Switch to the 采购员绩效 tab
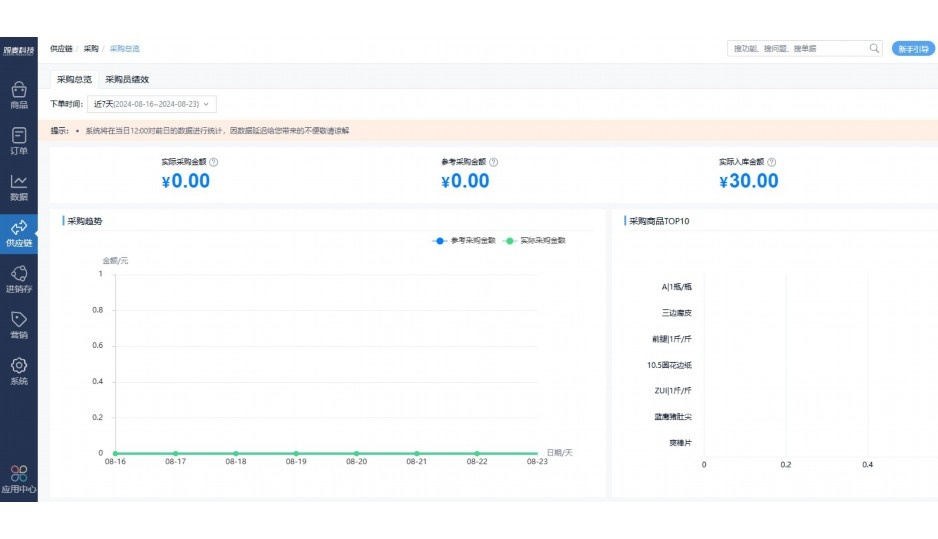 coord(127,79)
